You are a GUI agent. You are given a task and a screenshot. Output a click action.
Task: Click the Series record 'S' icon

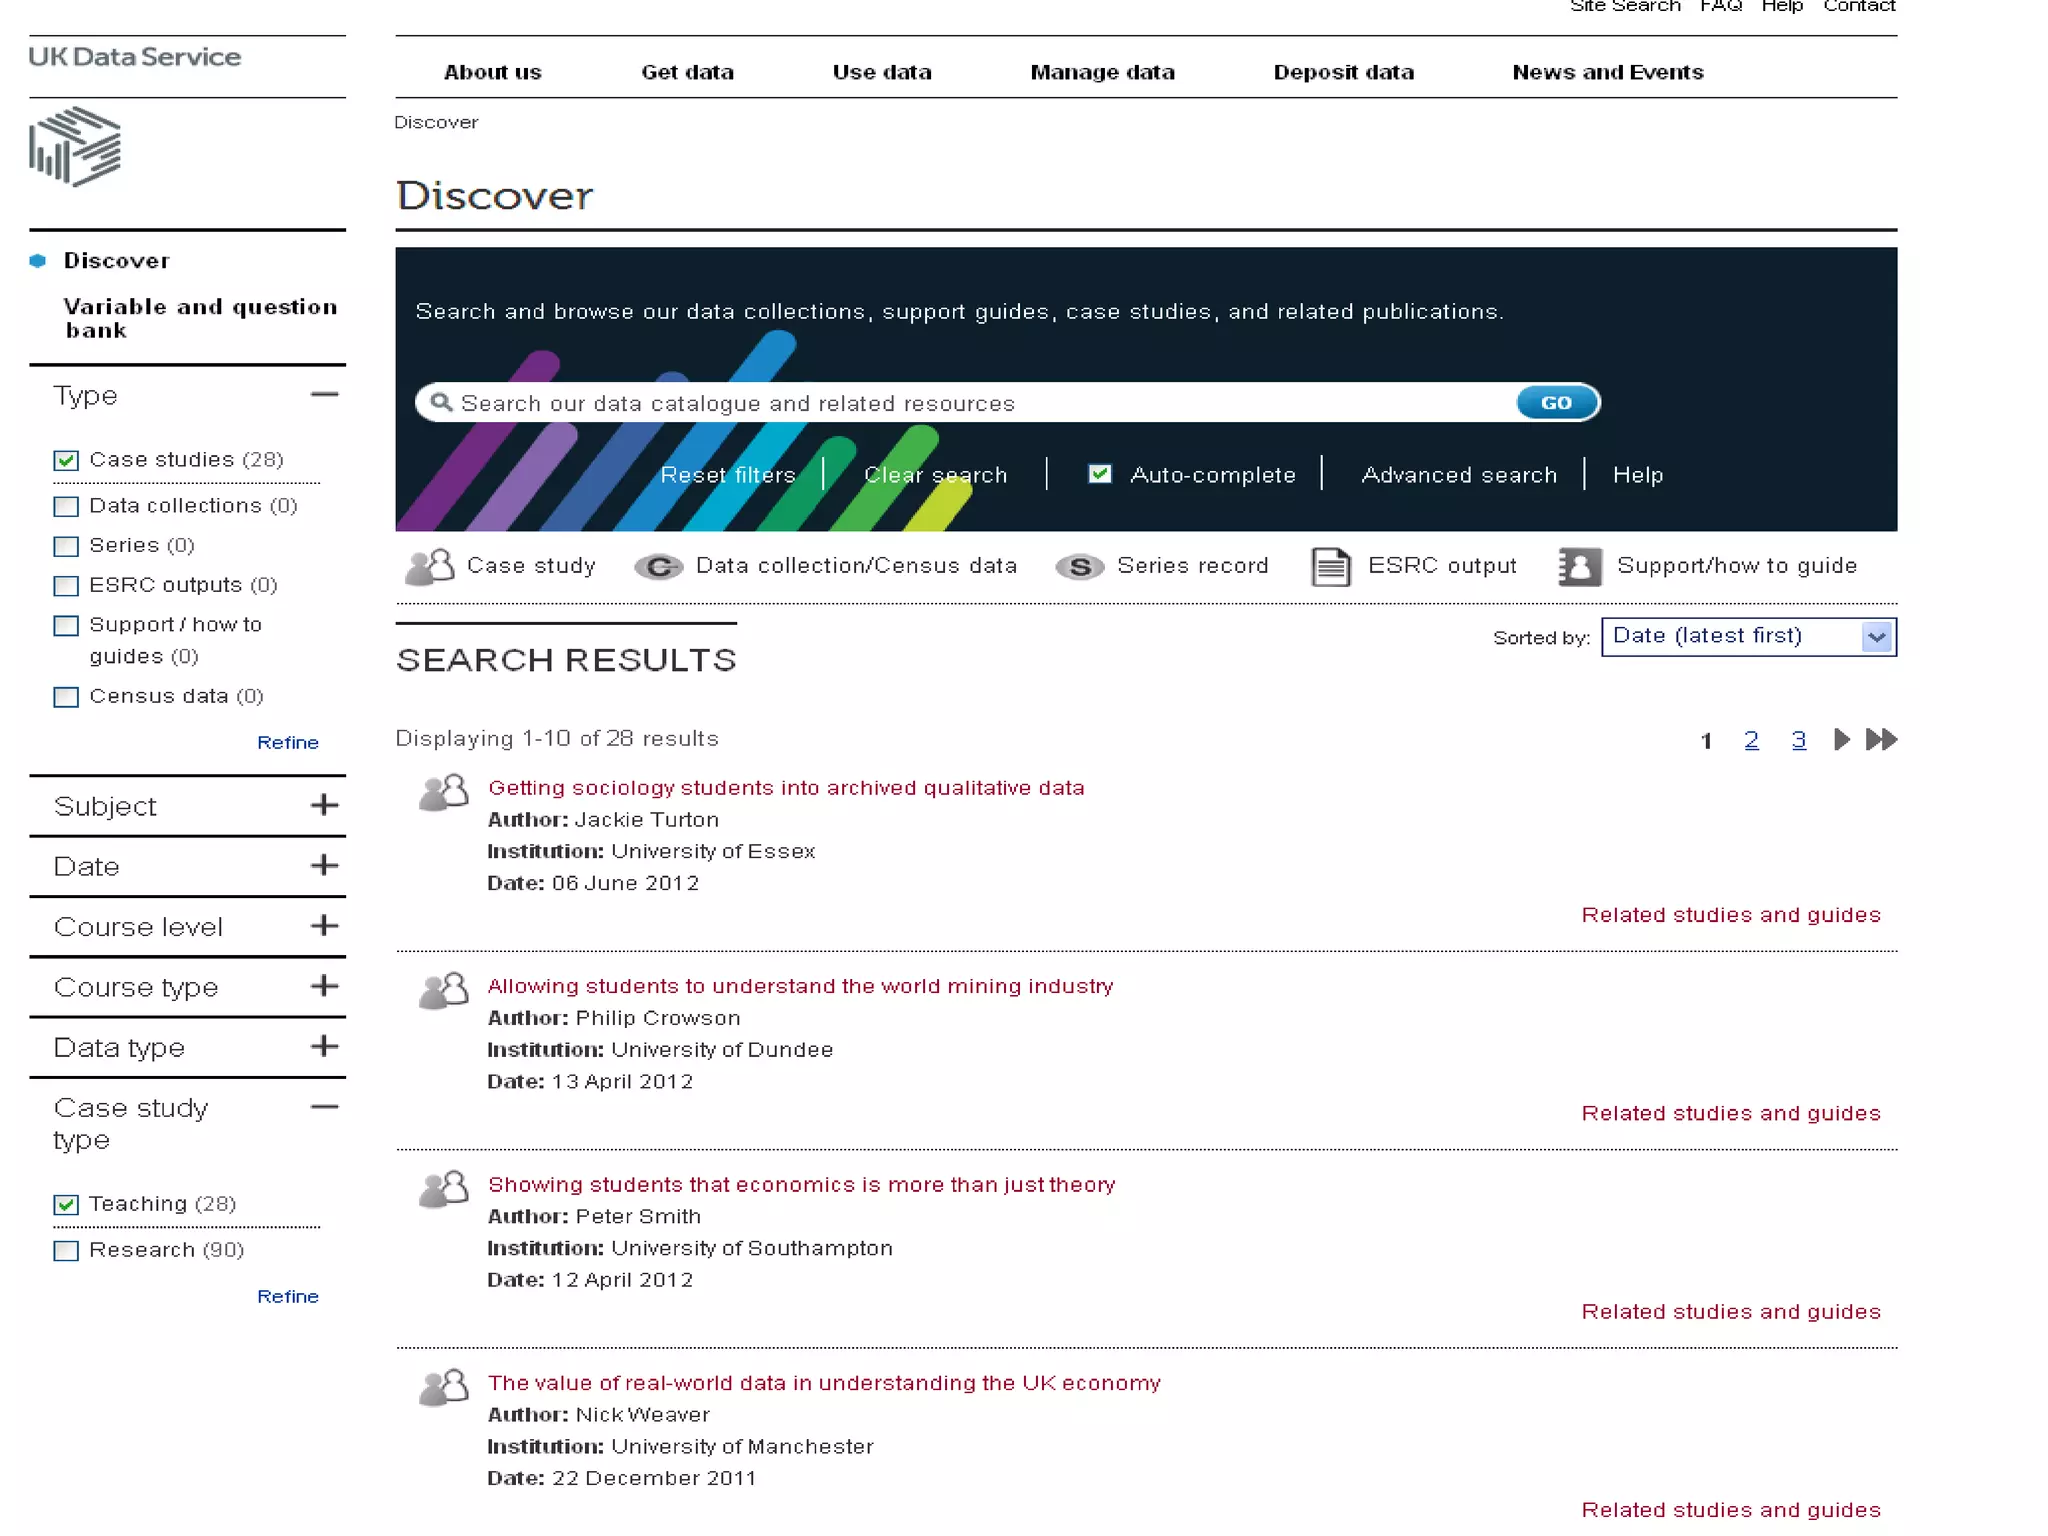(1079, 567)
